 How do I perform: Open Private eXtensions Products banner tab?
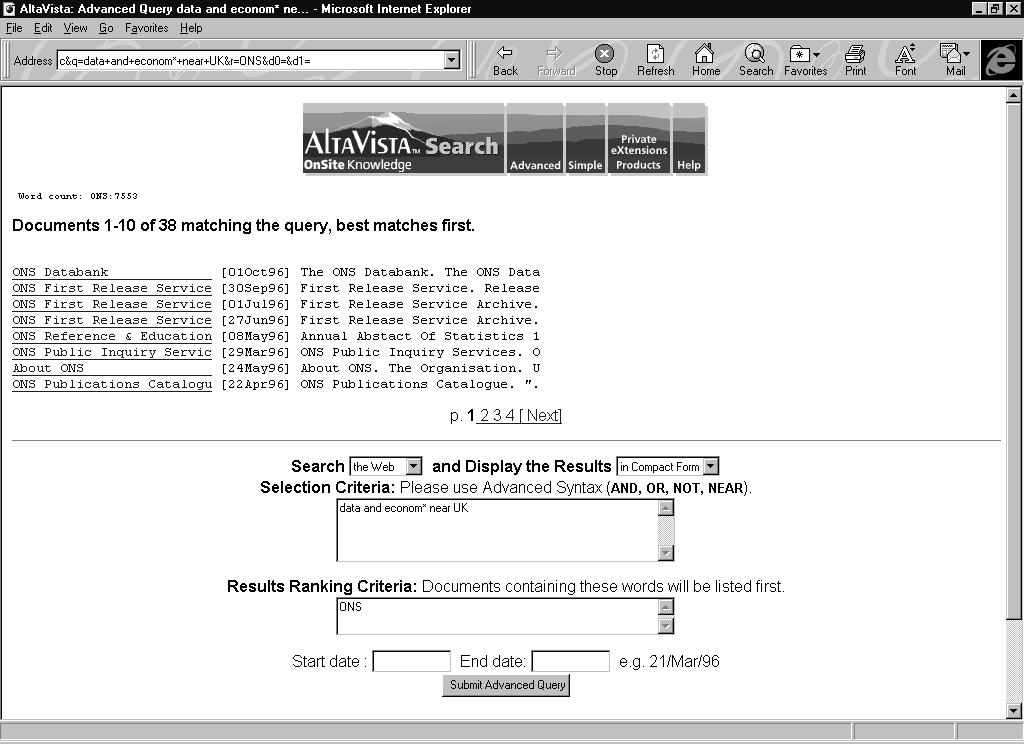point(639,138)
